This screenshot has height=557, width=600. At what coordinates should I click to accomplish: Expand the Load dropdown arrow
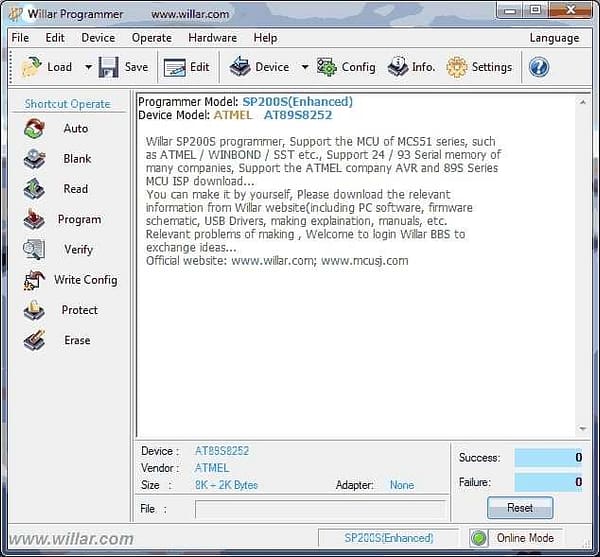pos(88,68)
